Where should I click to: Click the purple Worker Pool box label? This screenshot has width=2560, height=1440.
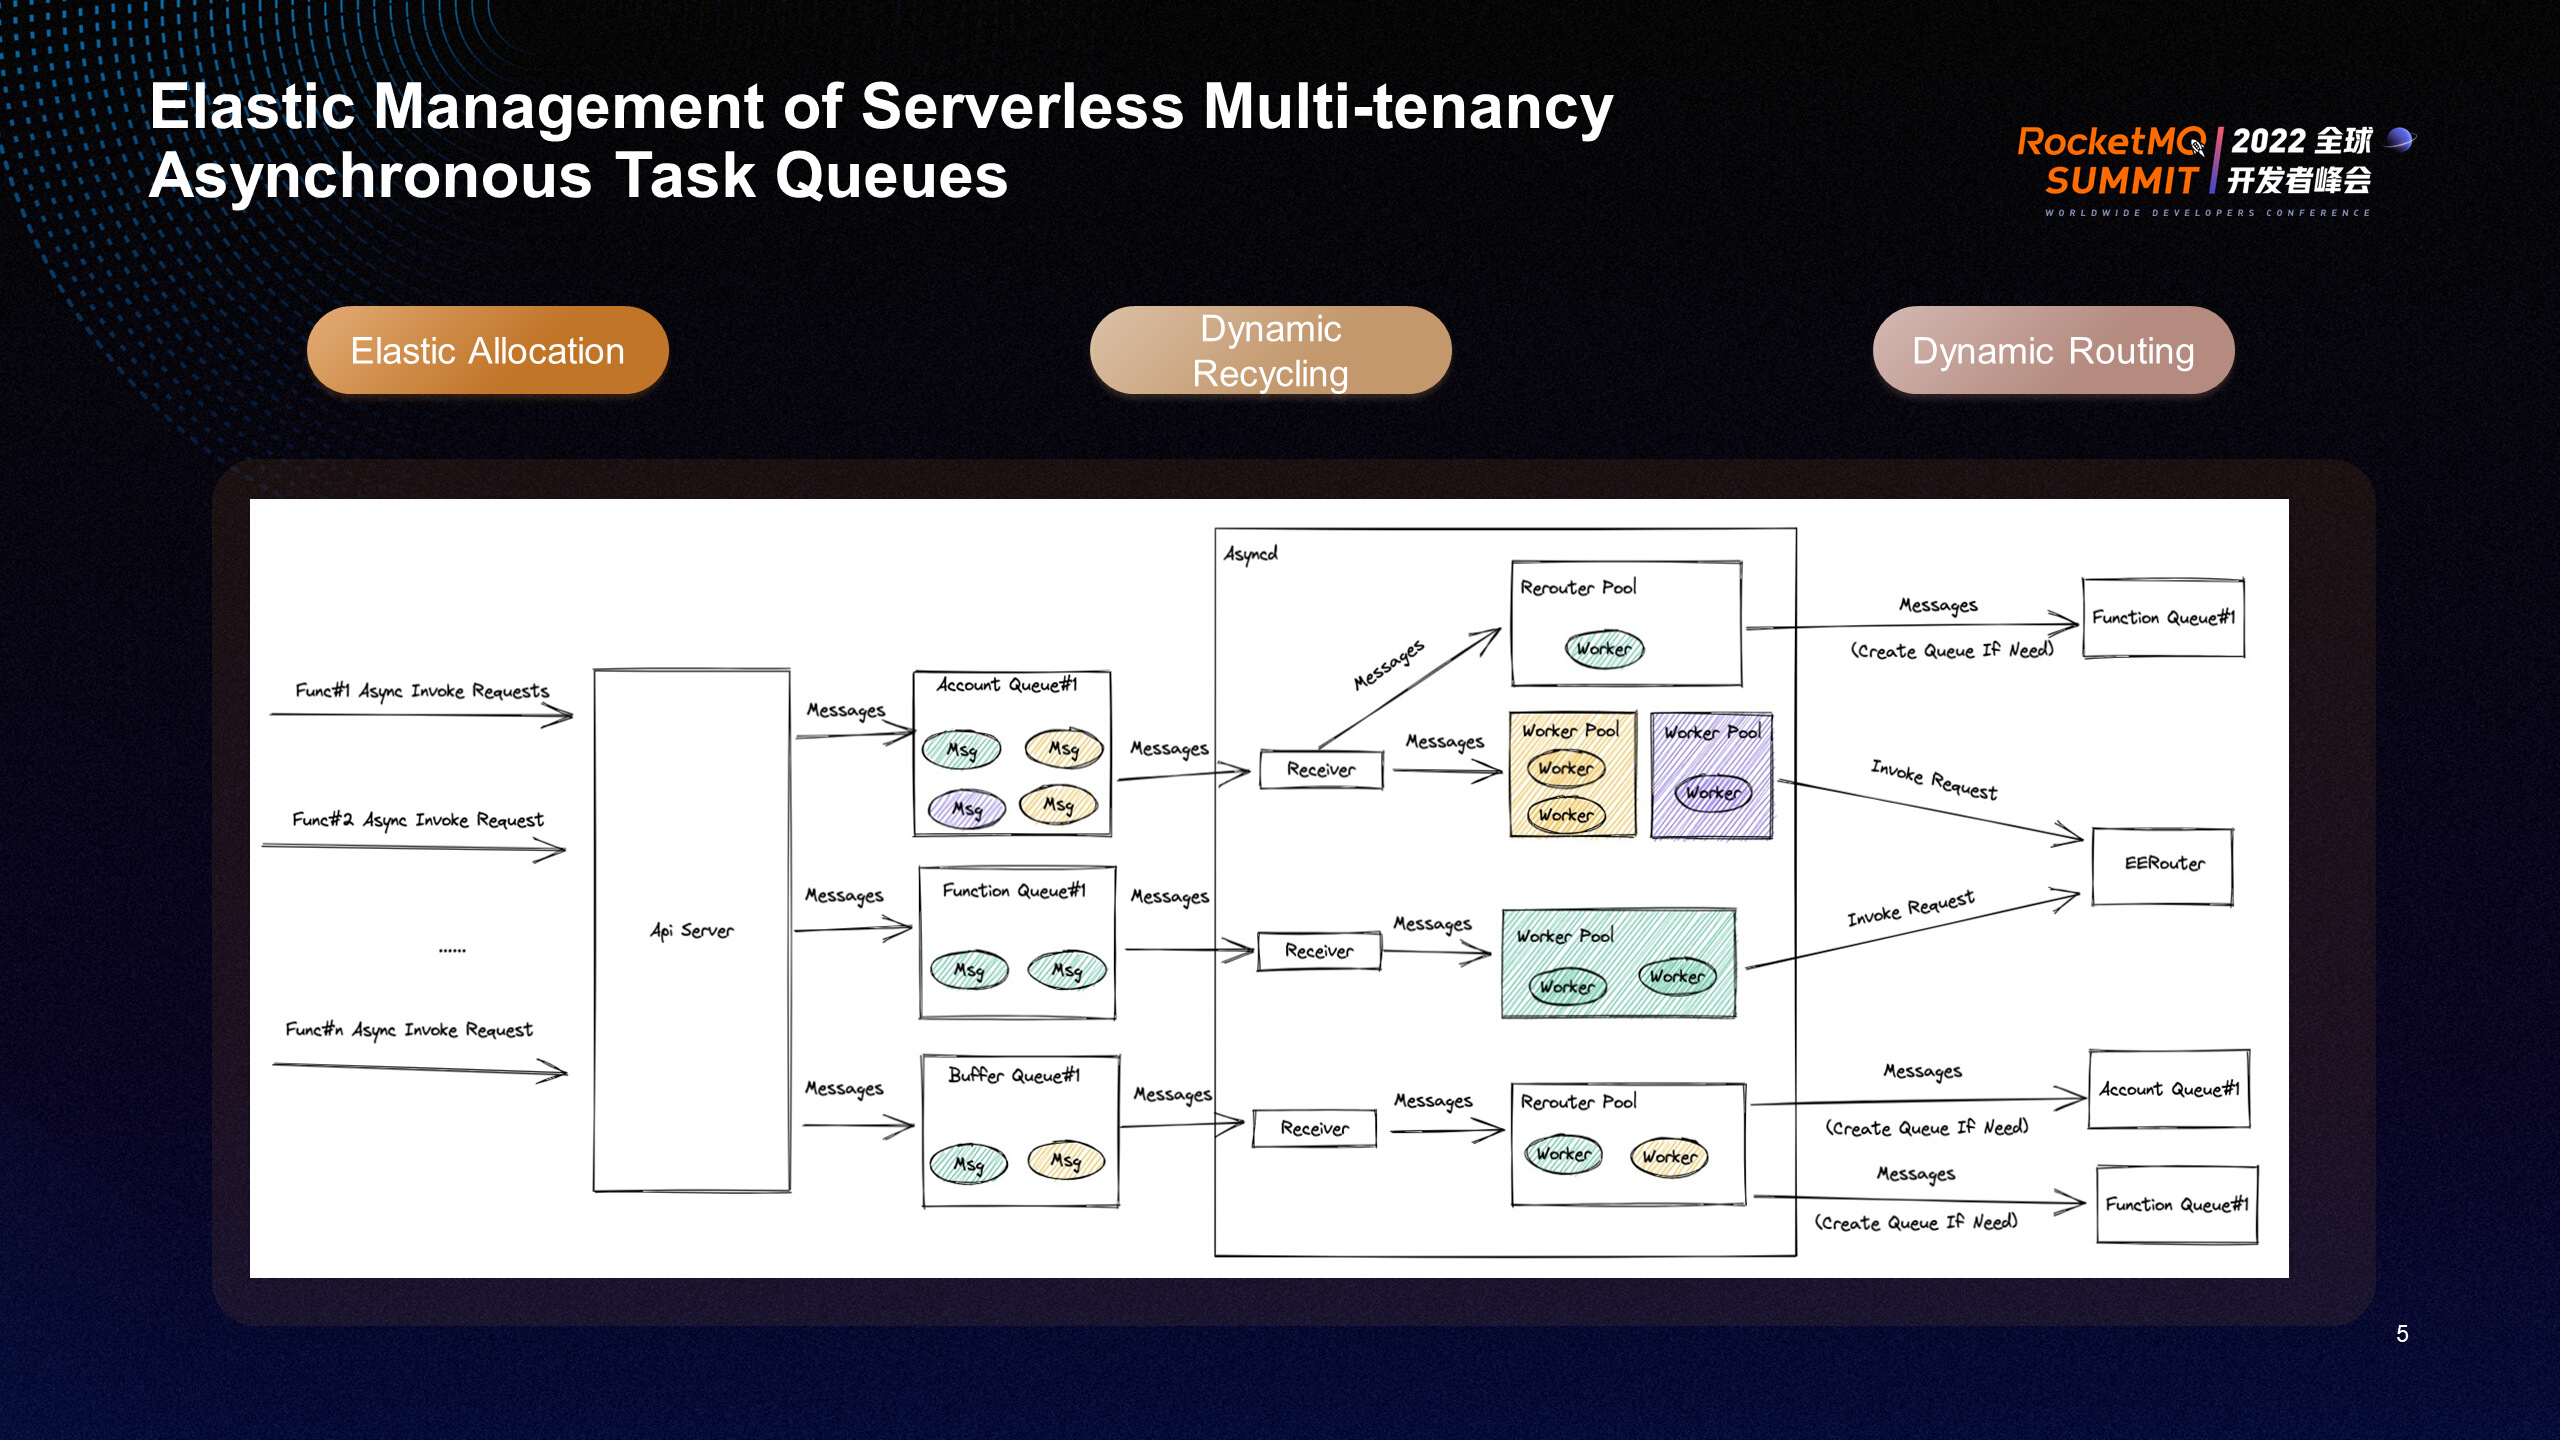pos(1712,732)
